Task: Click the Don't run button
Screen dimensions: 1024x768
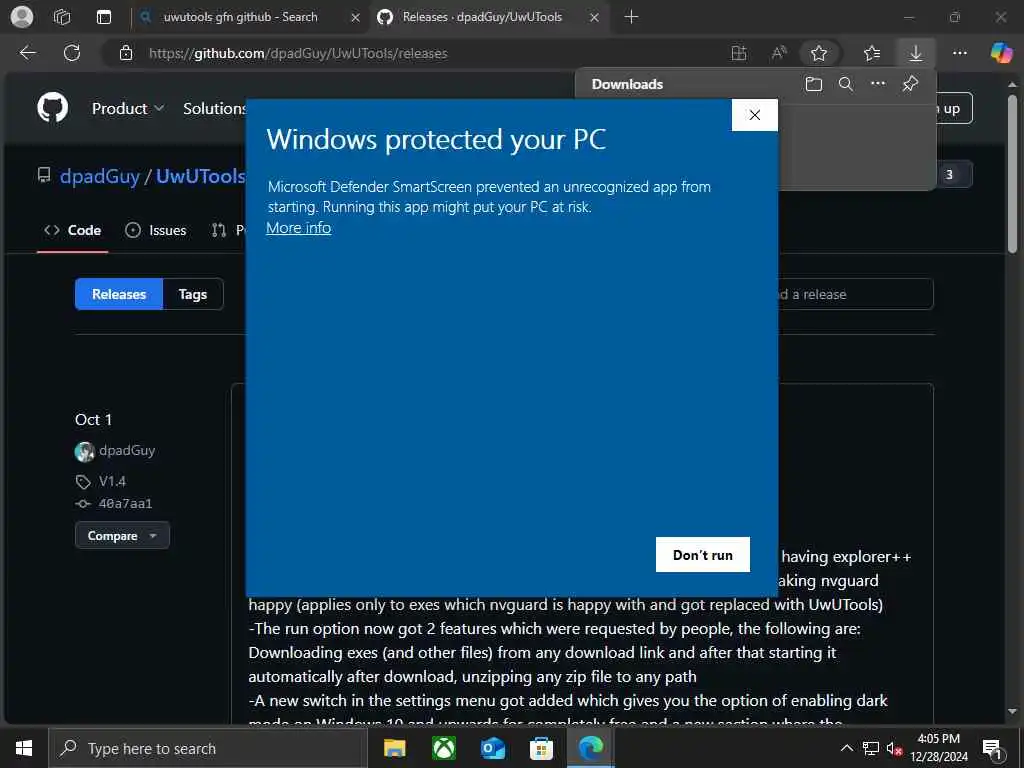Action: 703,554
